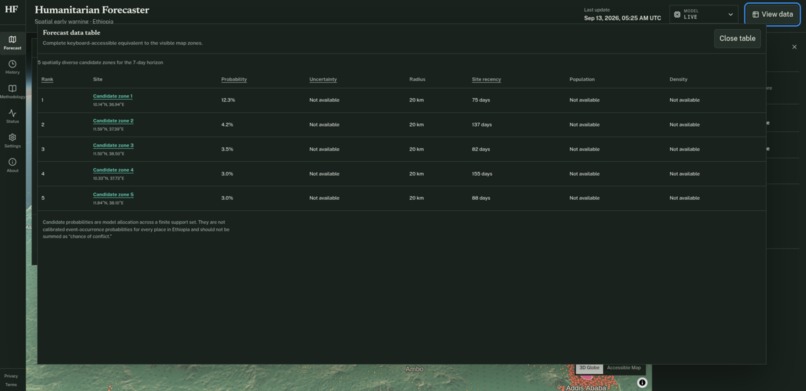806x391 pixels.
Task: Click the Humanitarian Forecaster title
Action: [x=92, y=10]
